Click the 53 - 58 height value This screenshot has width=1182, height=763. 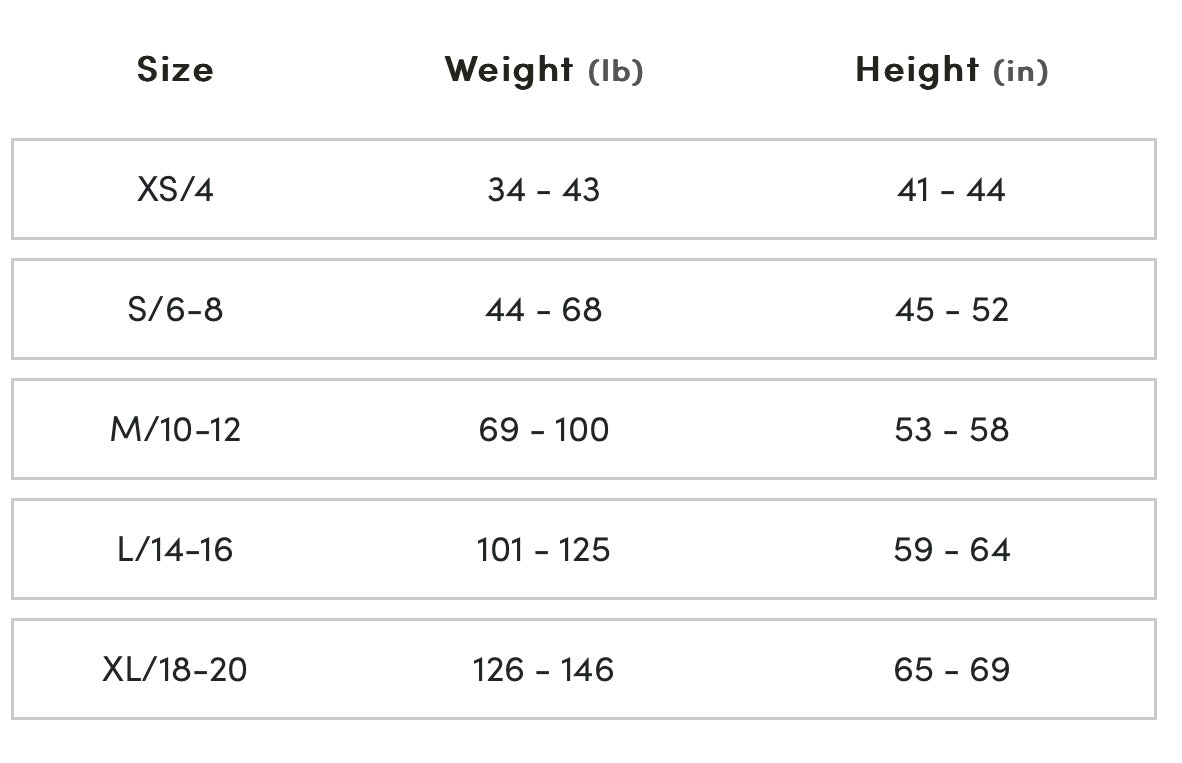tap(951, 429)
